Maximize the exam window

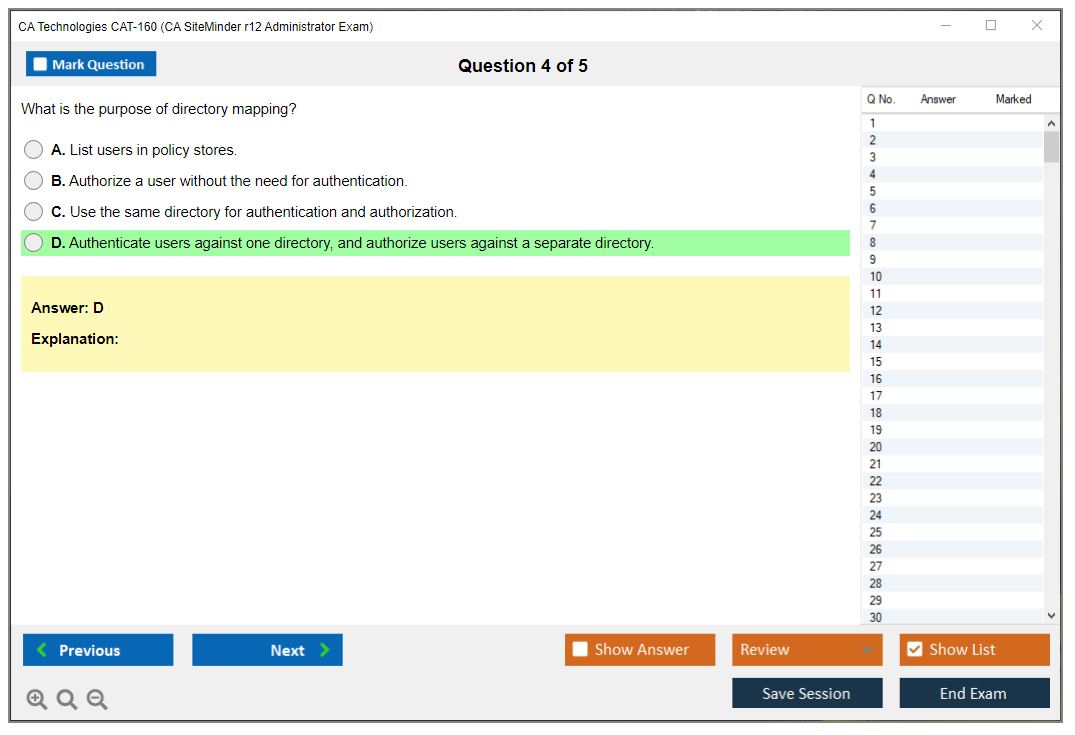tap(991, 26)
